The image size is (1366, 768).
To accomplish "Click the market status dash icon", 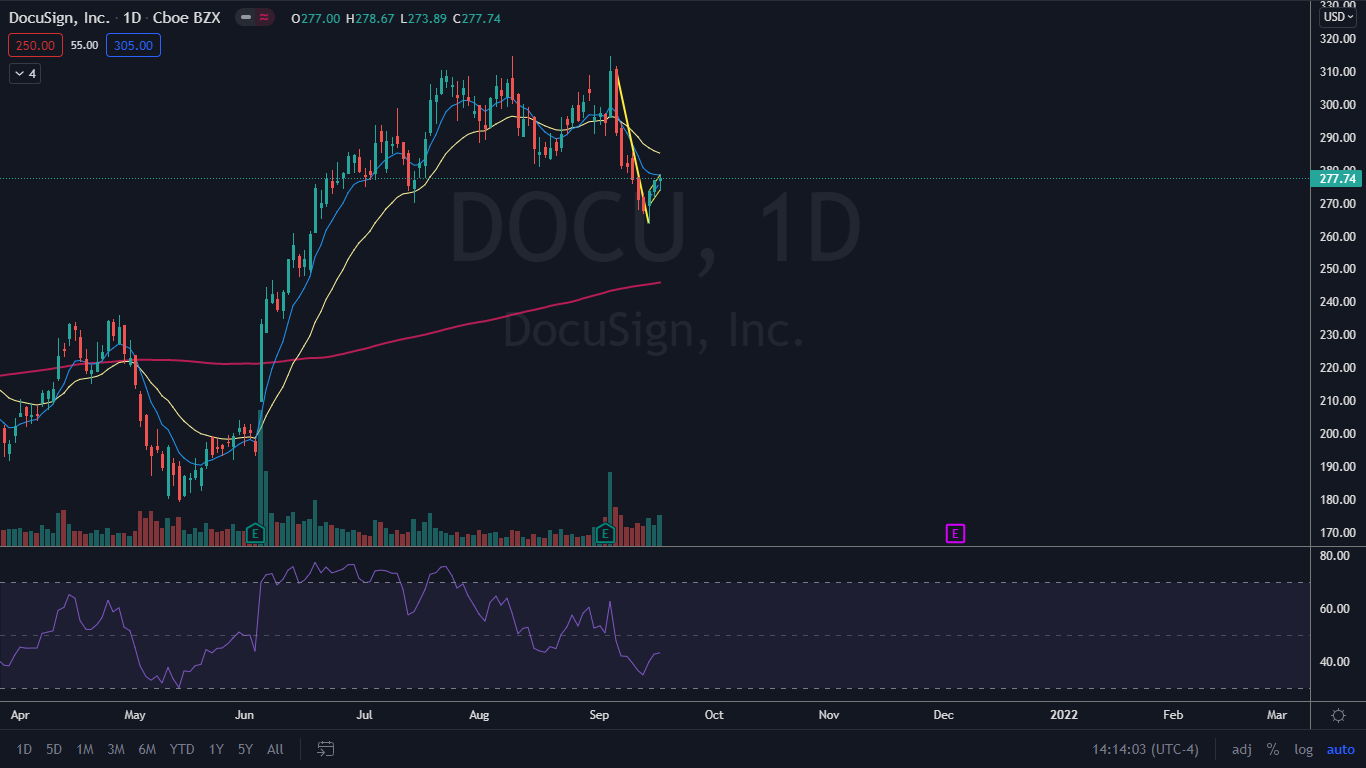I will [244, 18].
